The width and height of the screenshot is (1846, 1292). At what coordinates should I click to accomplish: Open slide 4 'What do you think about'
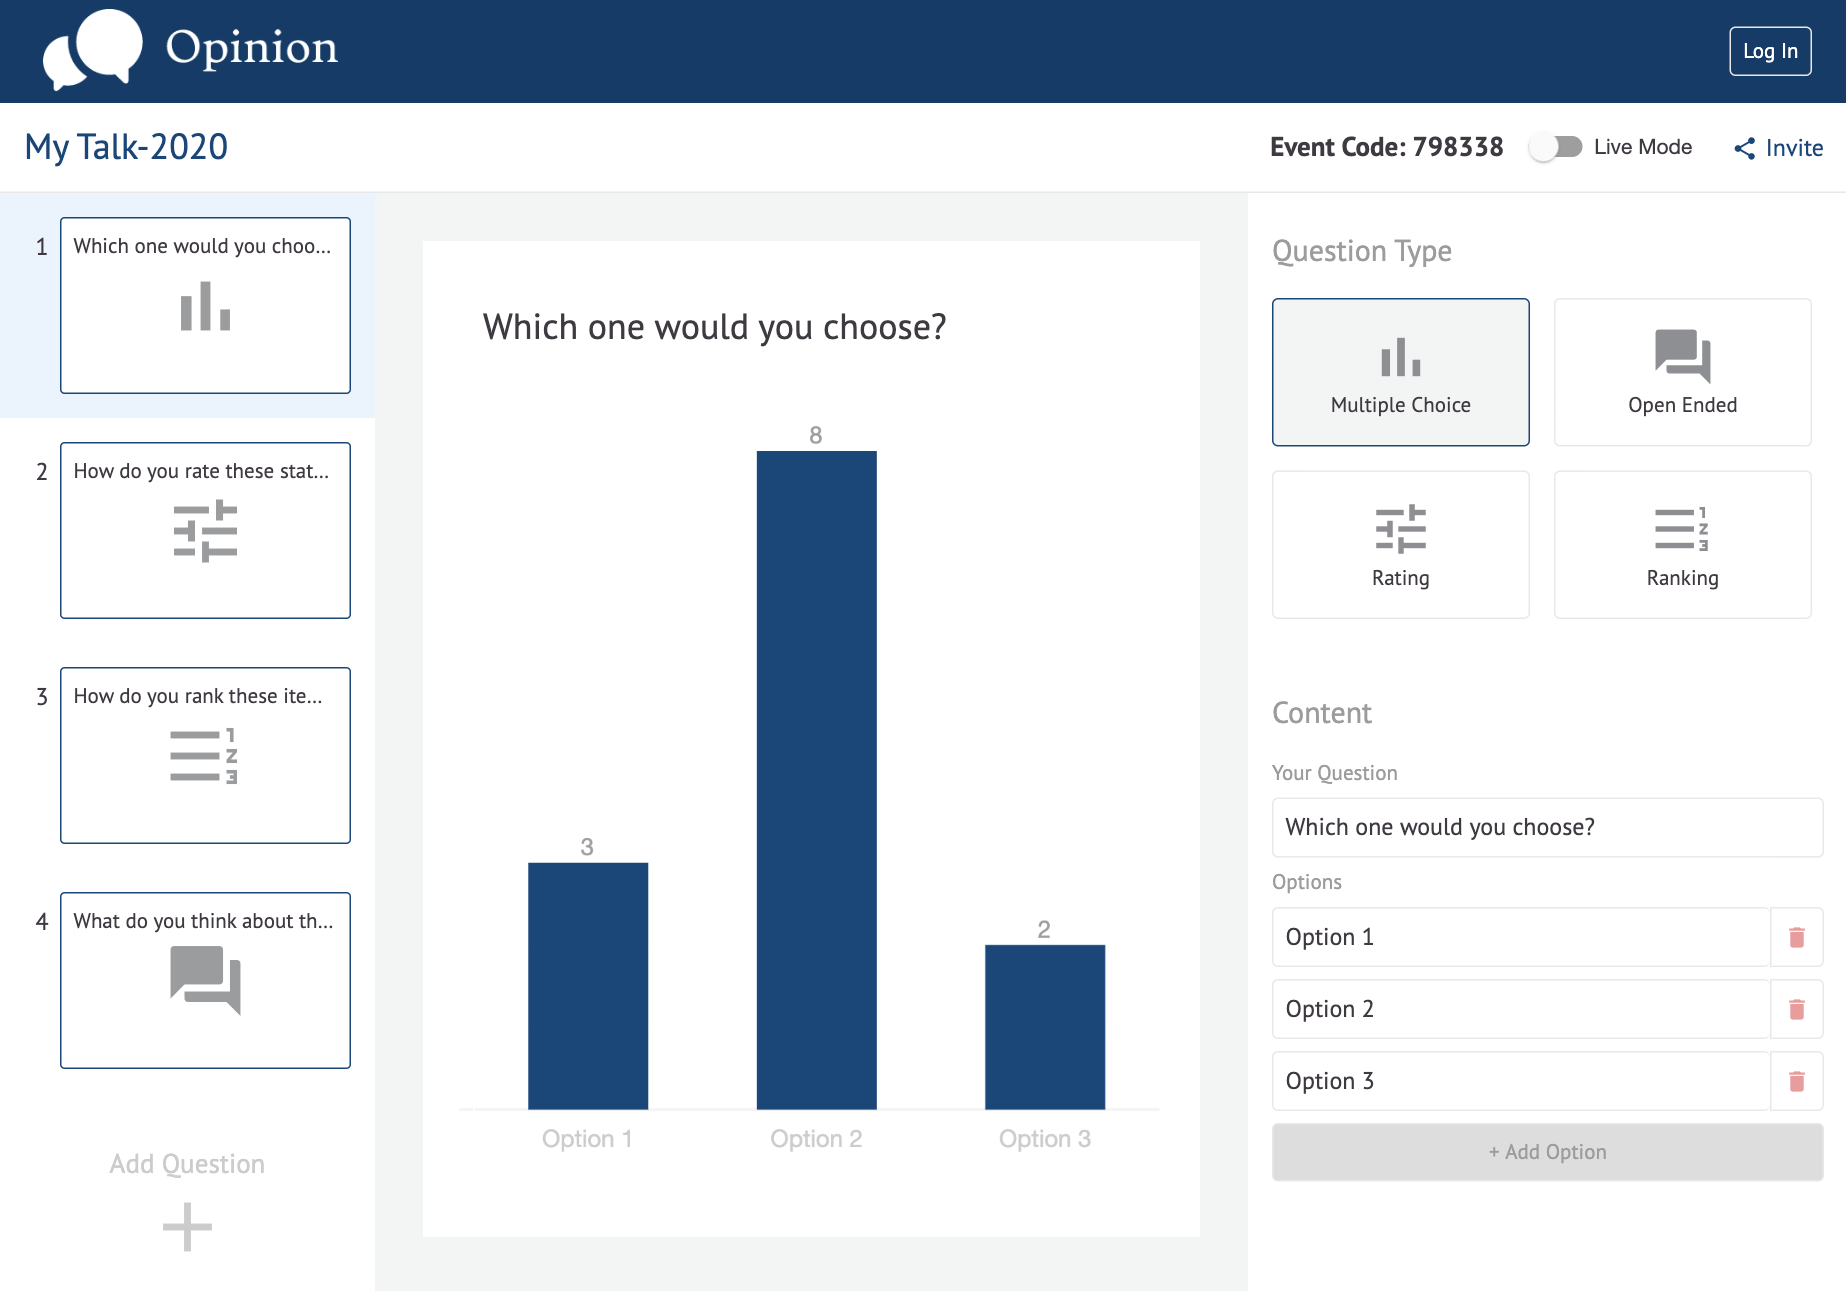point(205,980)
